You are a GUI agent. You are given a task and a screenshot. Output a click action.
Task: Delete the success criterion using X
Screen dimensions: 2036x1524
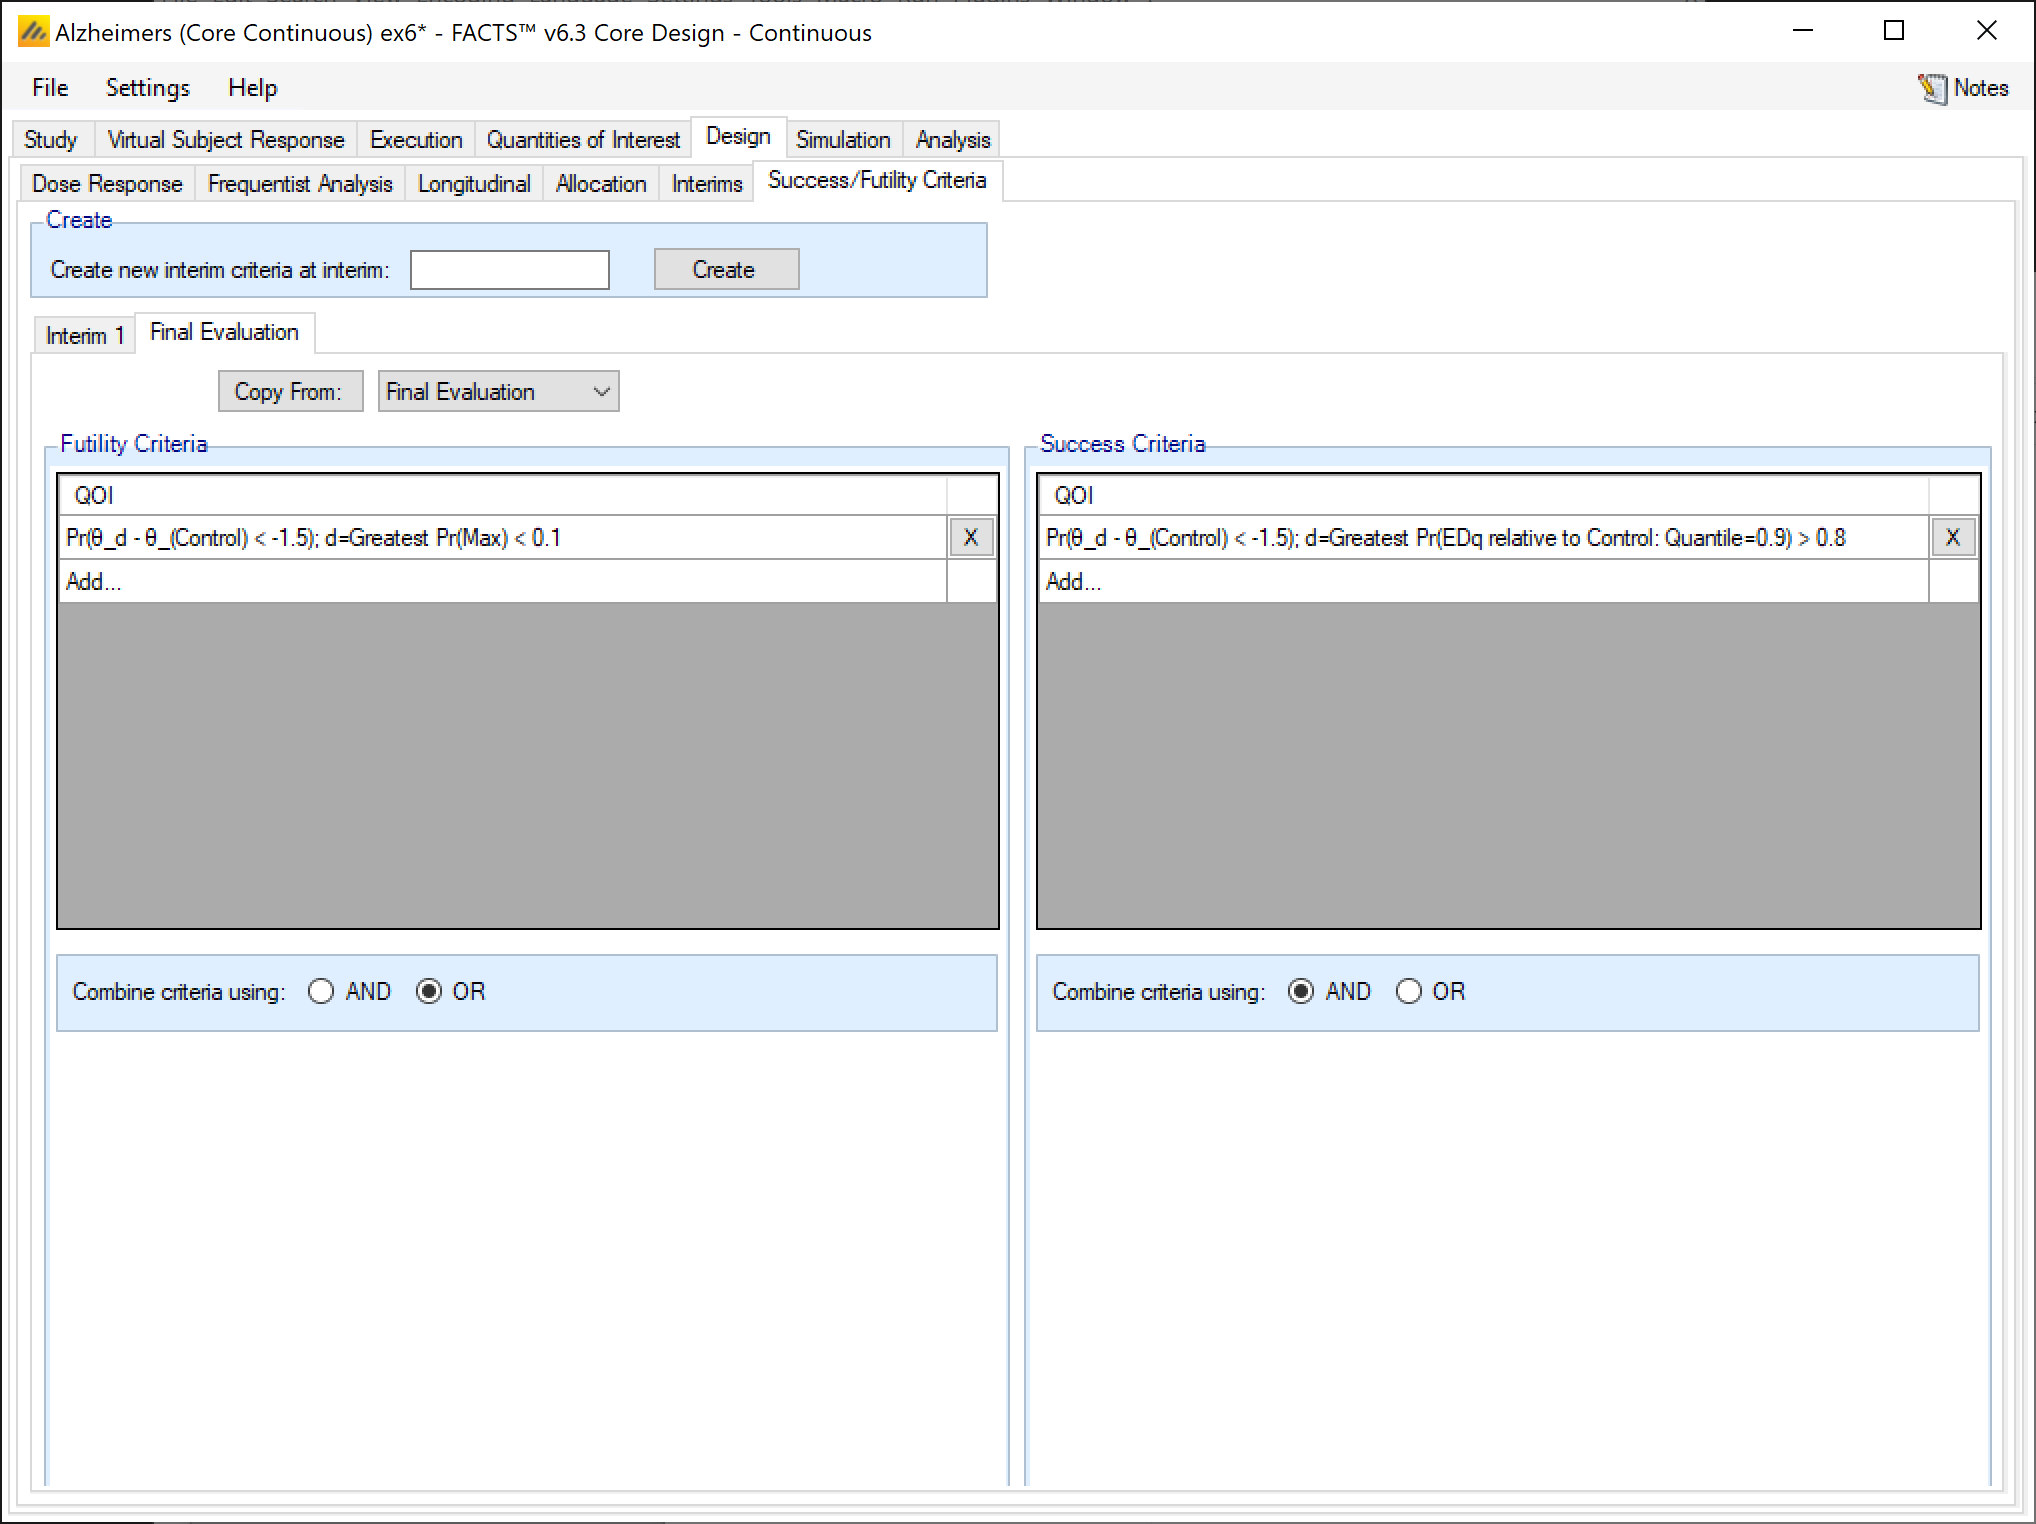[x=1952, y=538]
